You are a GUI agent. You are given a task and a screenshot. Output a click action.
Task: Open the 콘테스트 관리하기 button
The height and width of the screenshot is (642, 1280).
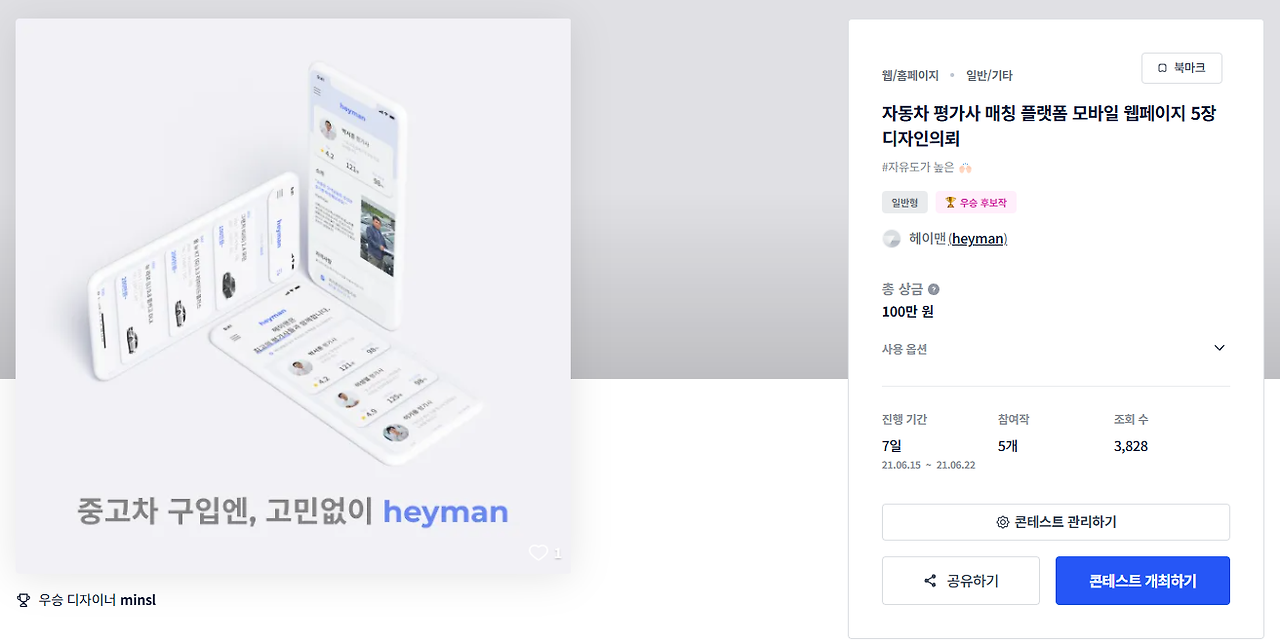click(1055, 522)
